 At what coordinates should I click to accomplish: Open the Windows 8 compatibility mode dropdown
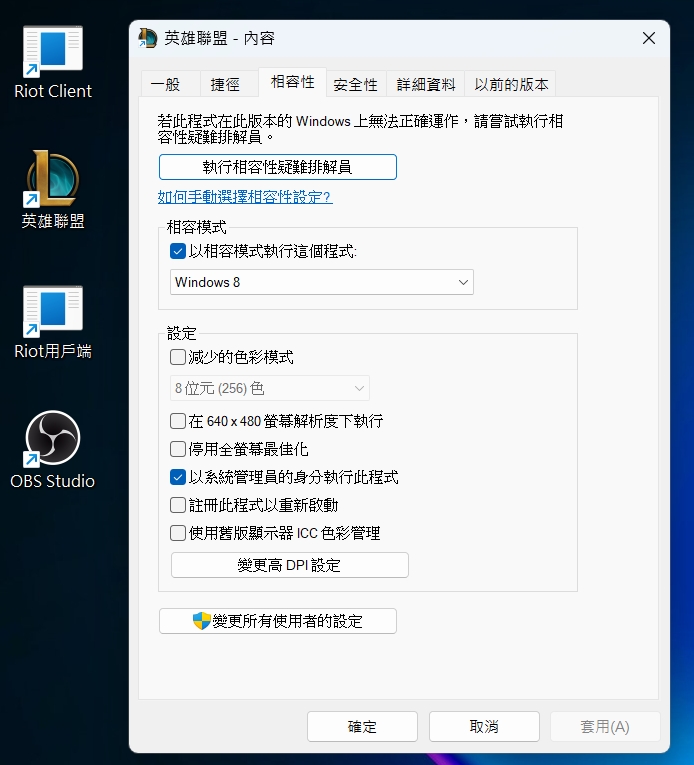[322, 282]
